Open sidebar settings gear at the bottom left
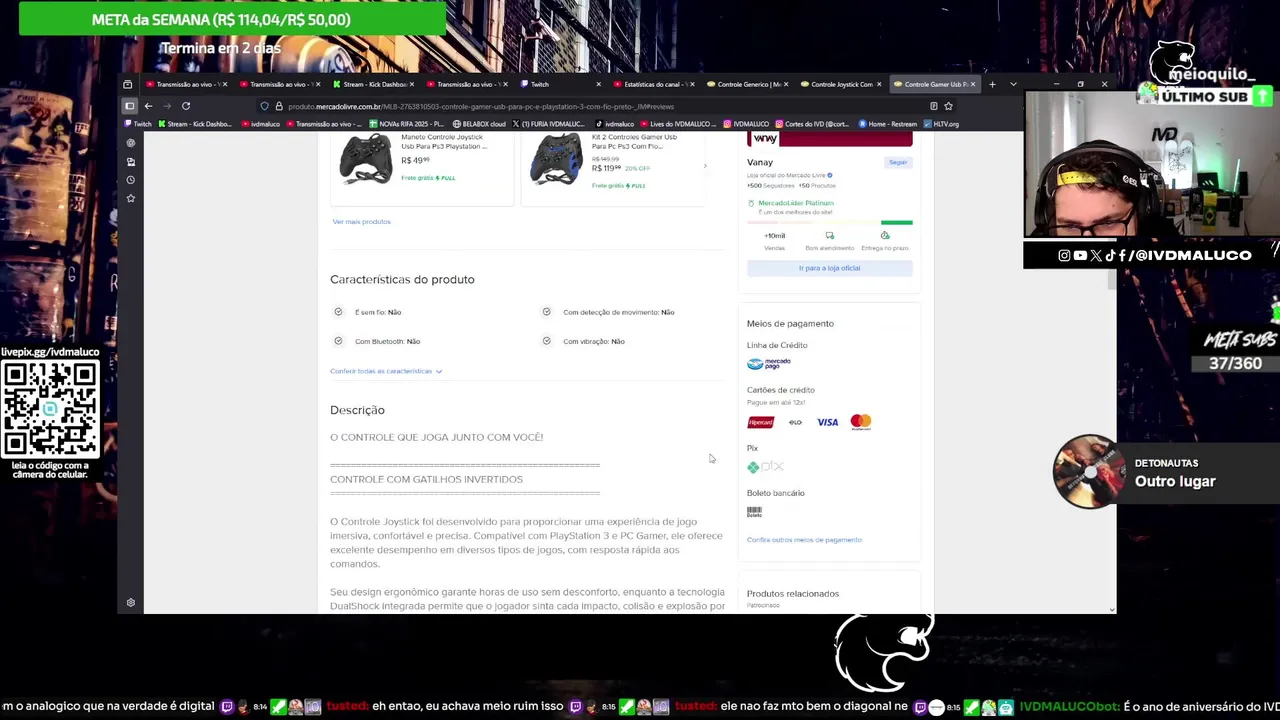 (131, 603)
